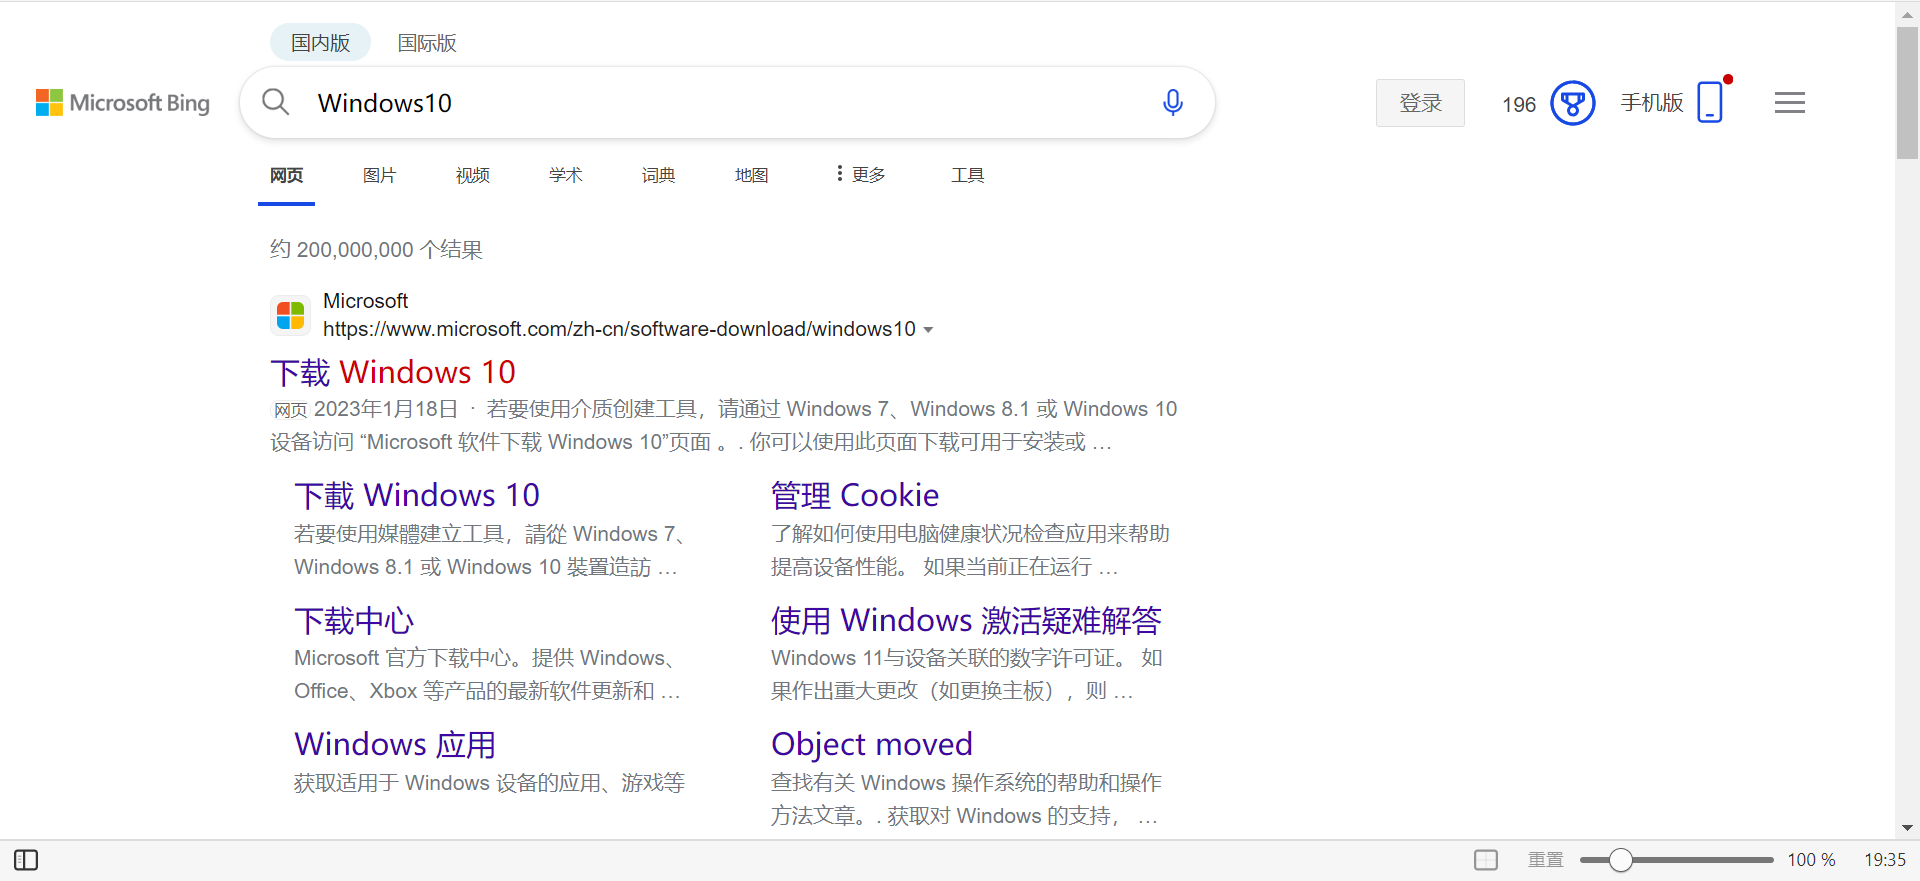Open the 地图 tab

click(x=751, y=175)
